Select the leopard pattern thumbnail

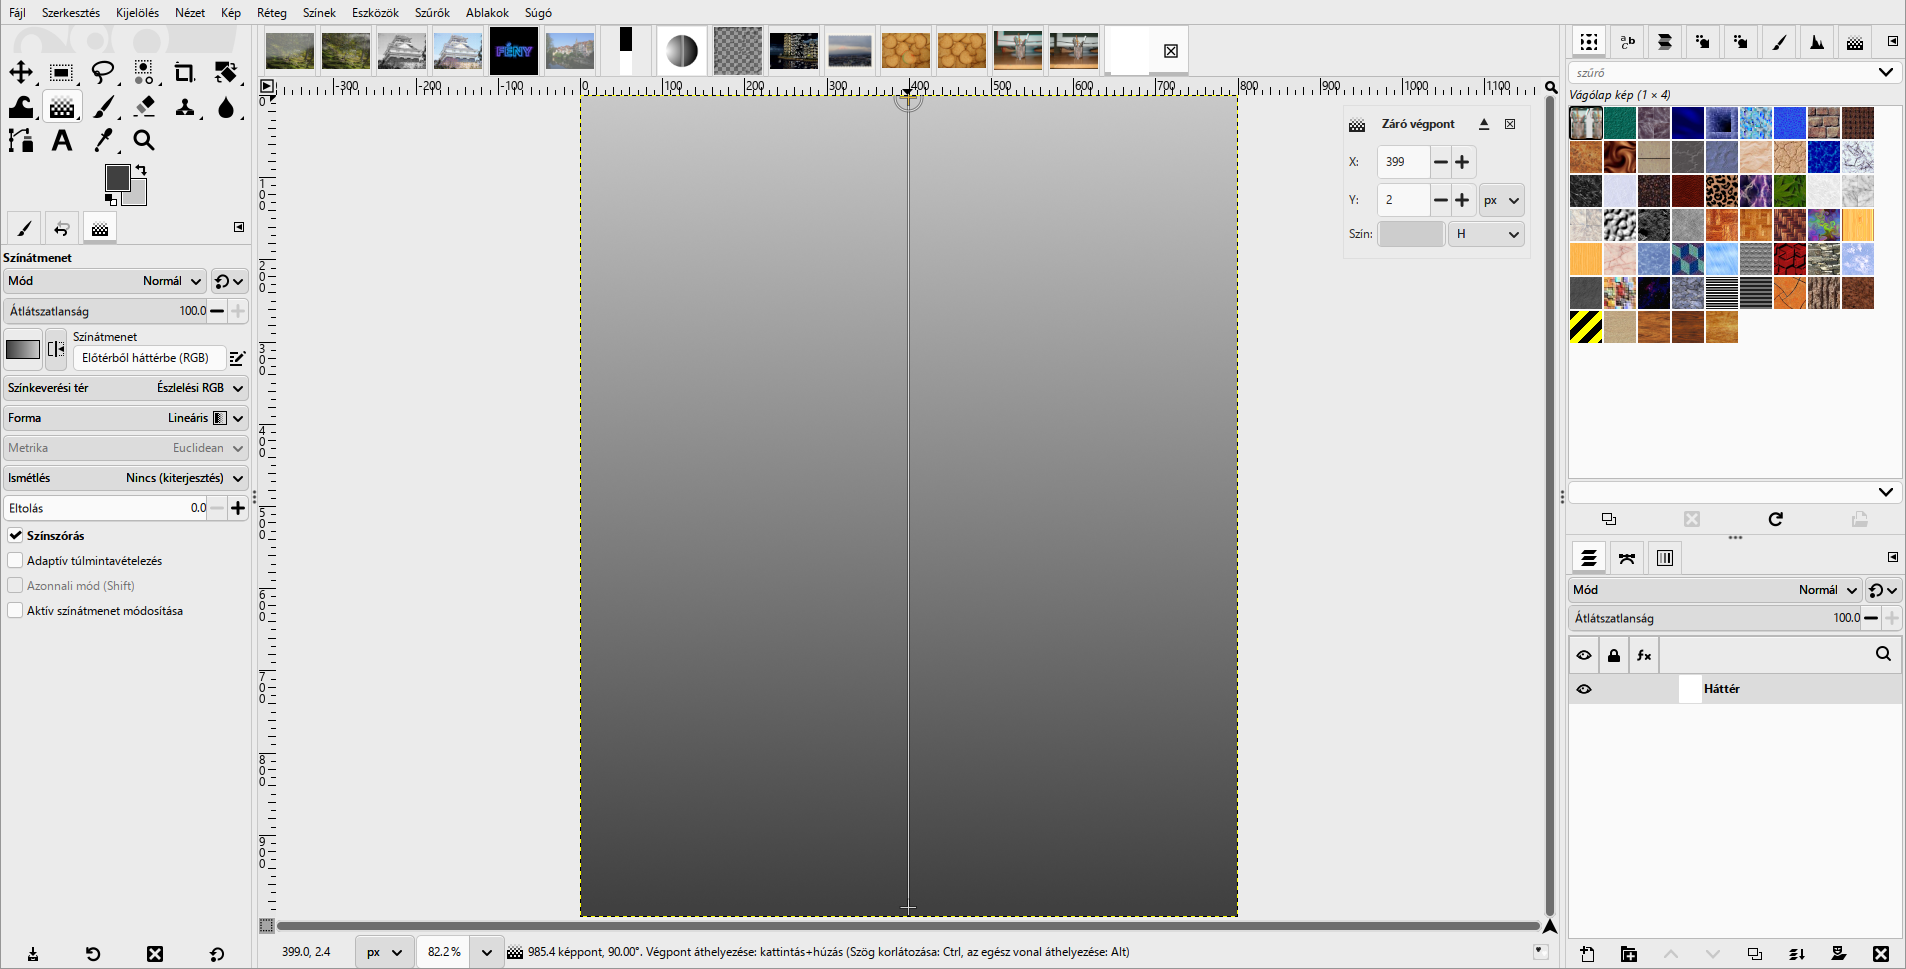1721,191
